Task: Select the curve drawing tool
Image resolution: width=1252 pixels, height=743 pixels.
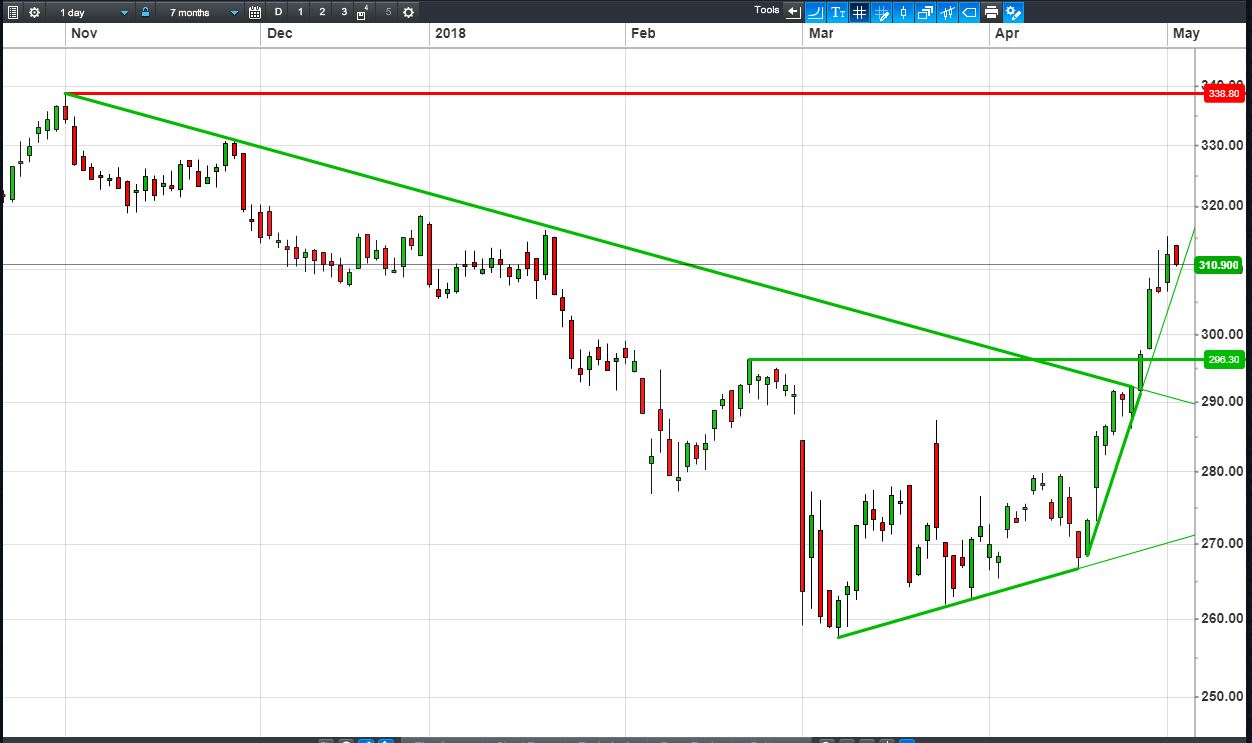Action: point(814,12)
